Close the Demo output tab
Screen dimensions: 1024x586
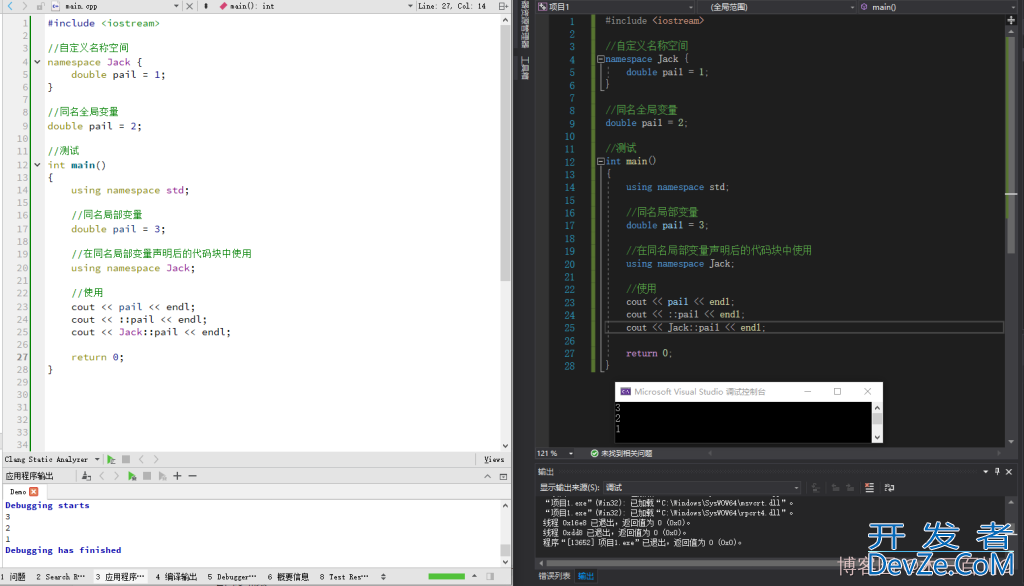[33, 491]
